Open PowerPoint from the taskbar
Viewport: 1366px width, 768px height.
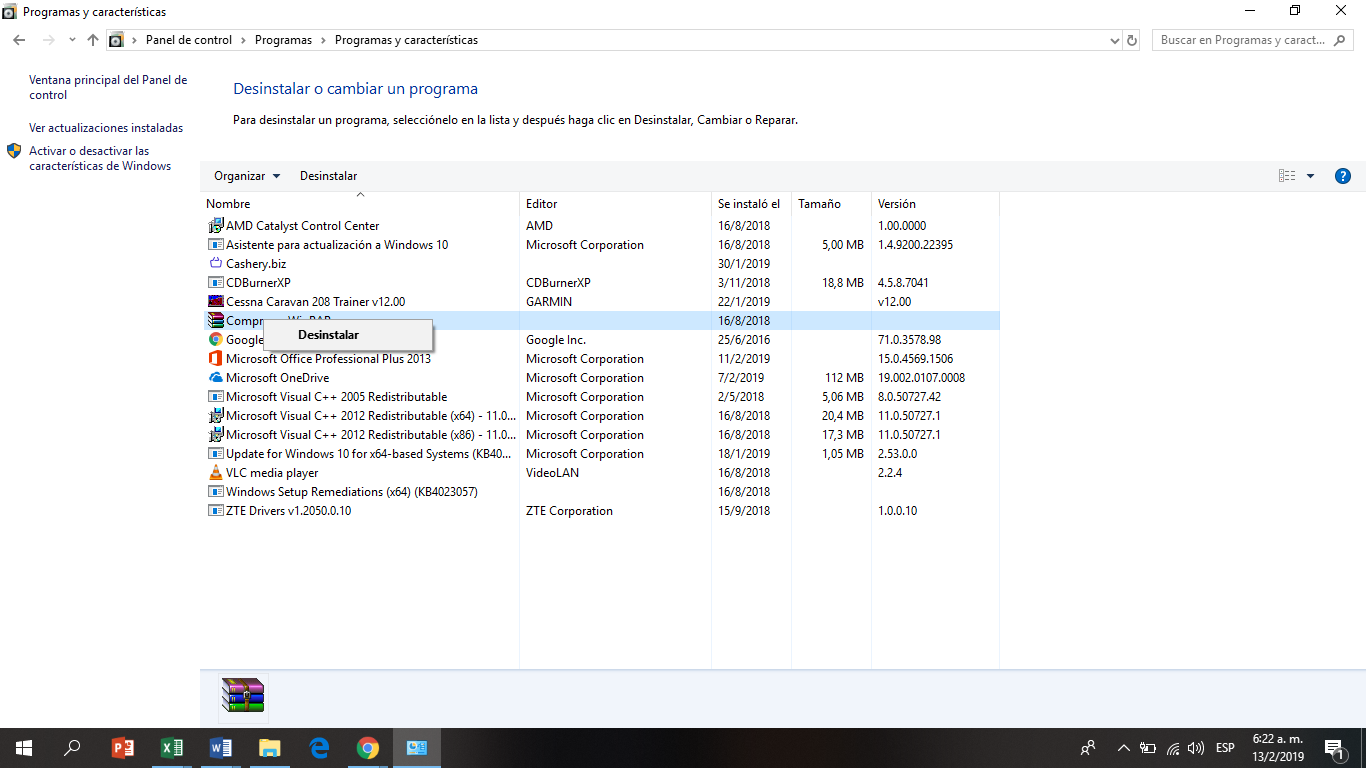123,748
